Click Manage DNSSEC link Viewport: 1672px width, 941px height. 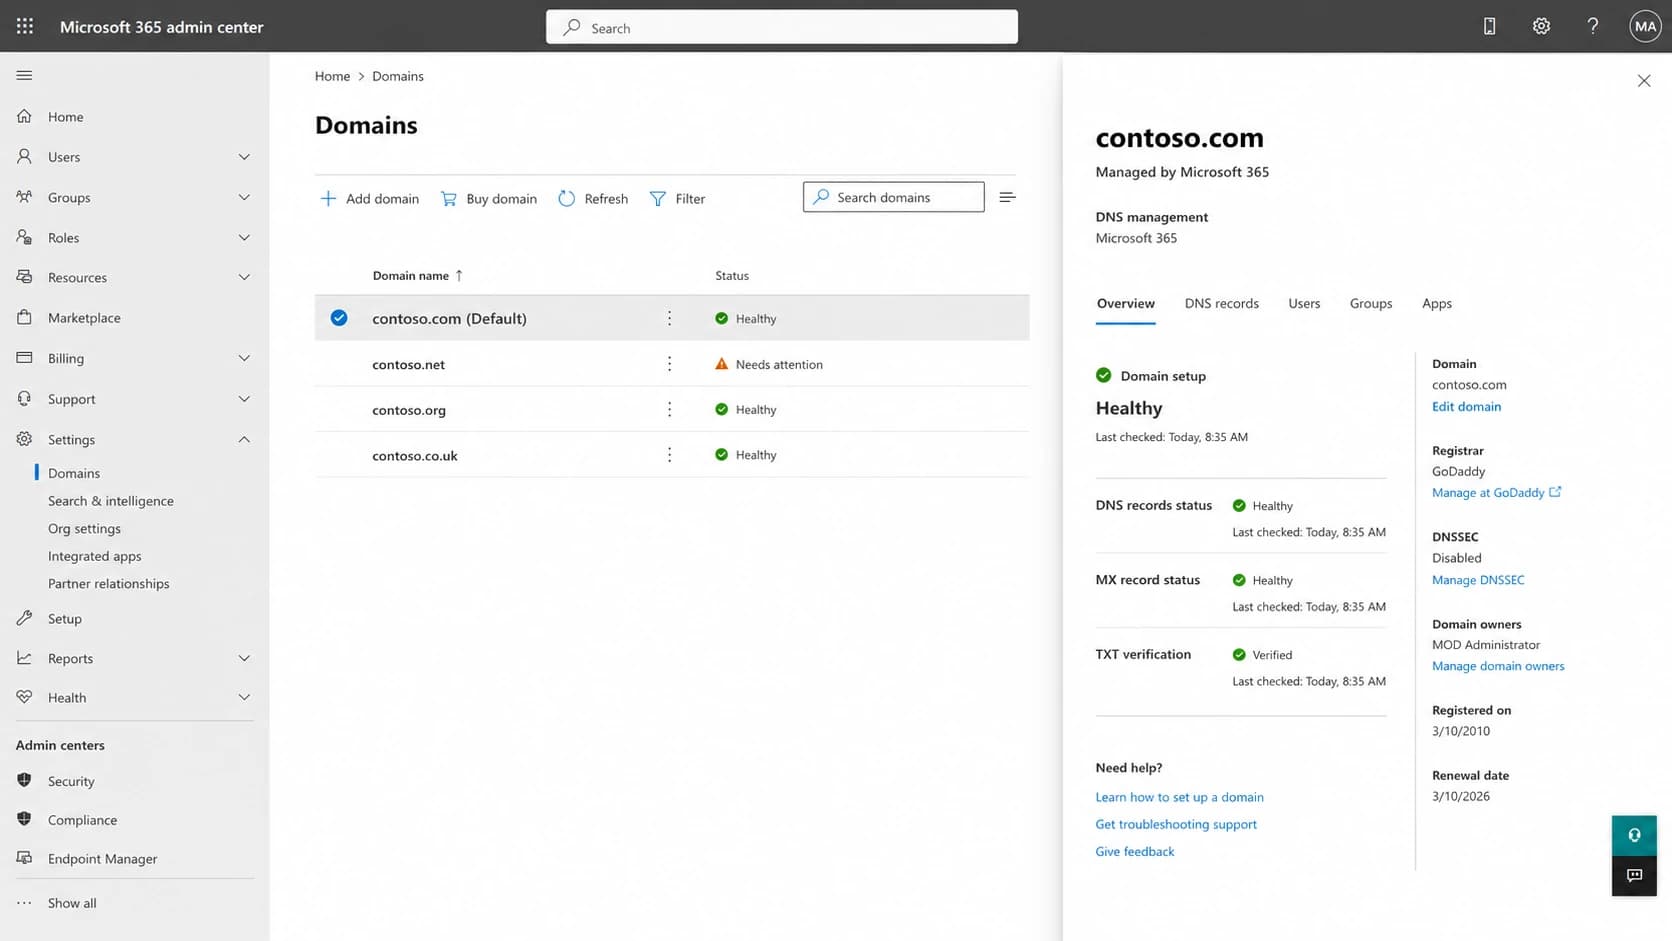click(1478, 580)
